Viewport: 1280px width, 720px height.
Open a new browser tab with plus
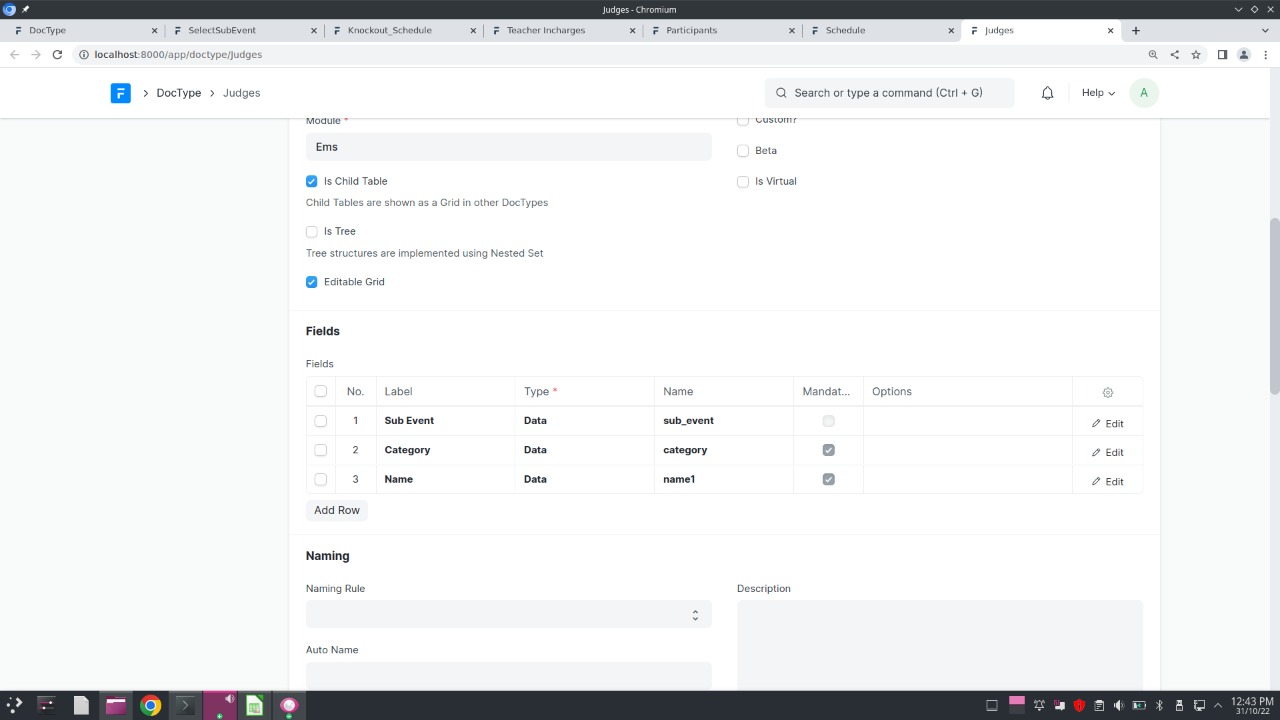pyautogui.click(x=1136, y=30)
